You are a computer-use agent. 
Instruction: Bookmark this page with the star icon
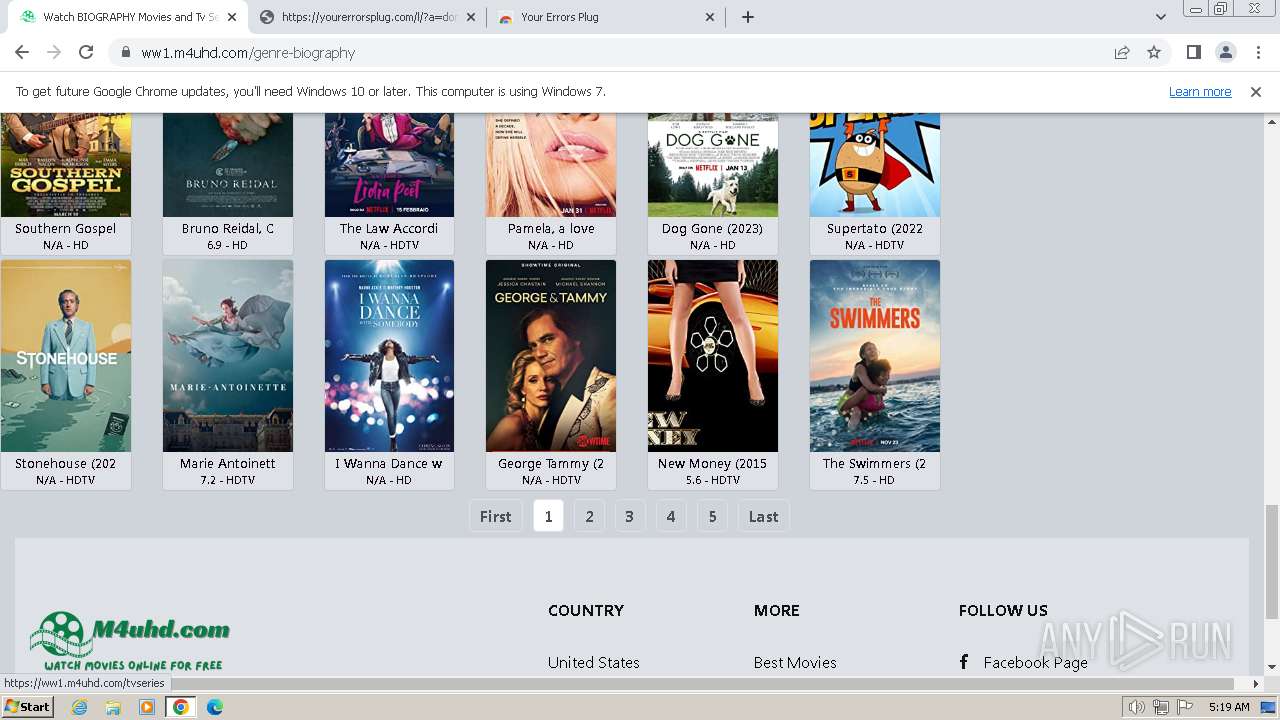point(1154,53)
